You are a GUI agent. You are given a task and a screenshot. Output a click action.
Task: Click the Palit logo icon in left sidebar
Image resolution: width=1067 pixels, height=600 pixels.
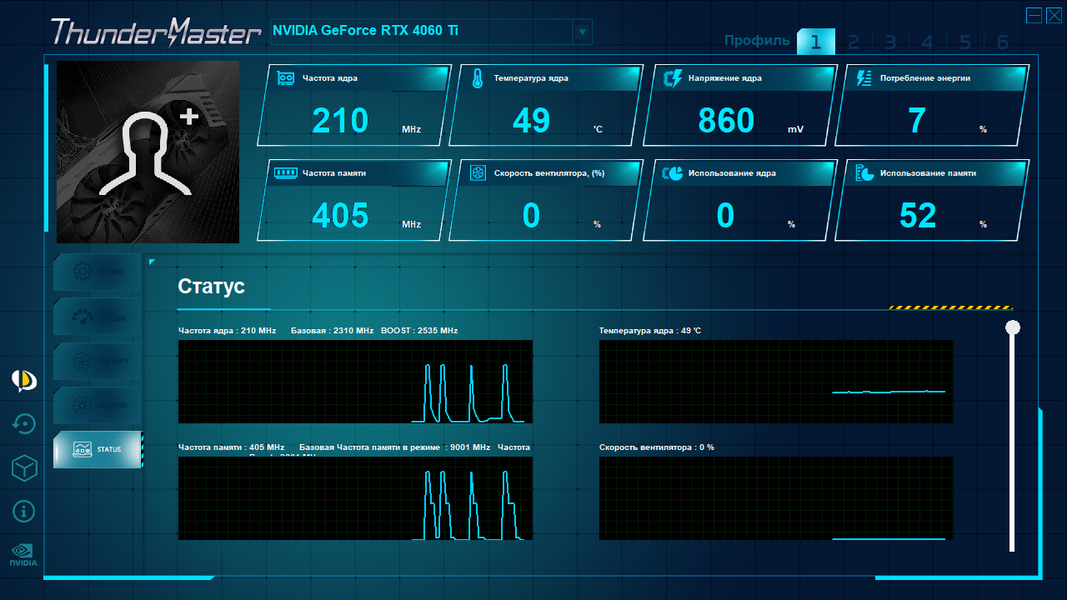(24, 380)
